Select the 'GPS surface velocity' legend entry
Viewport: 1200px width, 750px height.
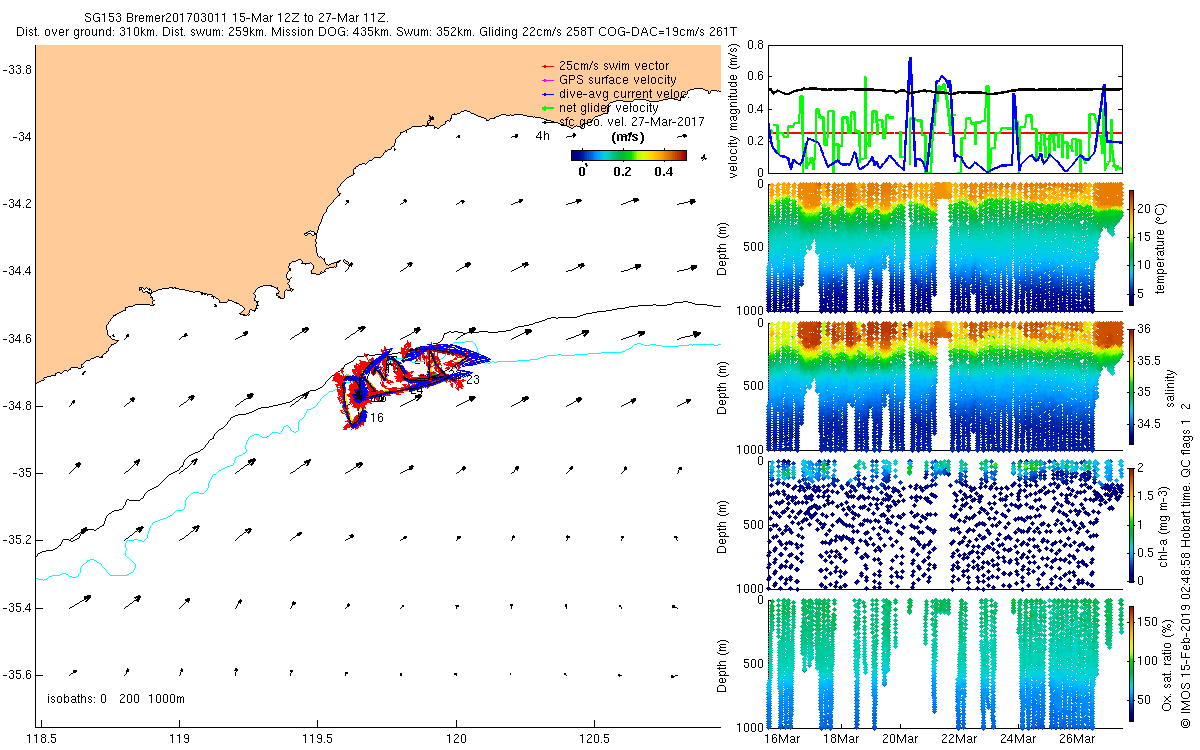pos(618,80)
